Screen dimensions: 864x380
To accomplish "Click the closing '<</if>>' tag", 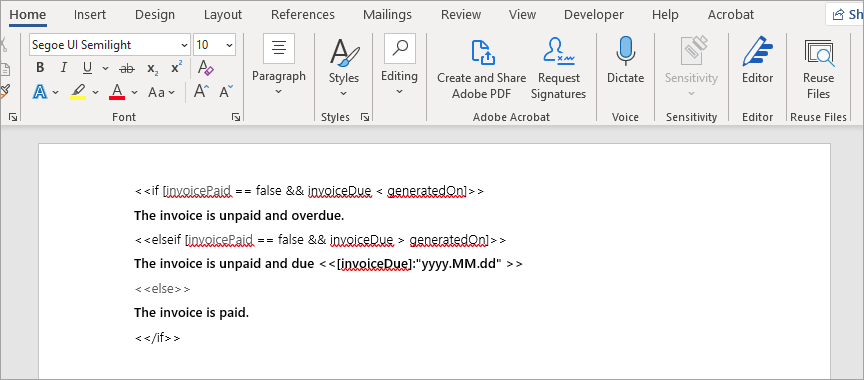I will [158, 338].
